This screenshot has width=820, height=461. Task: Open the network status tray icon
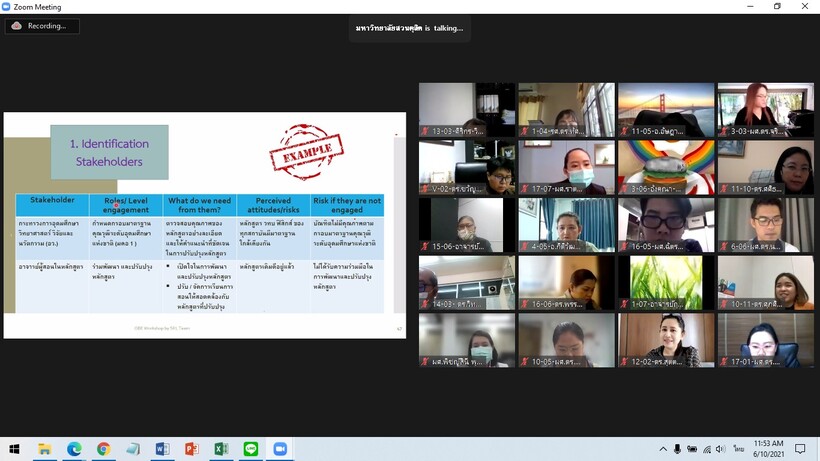[707, 449]
